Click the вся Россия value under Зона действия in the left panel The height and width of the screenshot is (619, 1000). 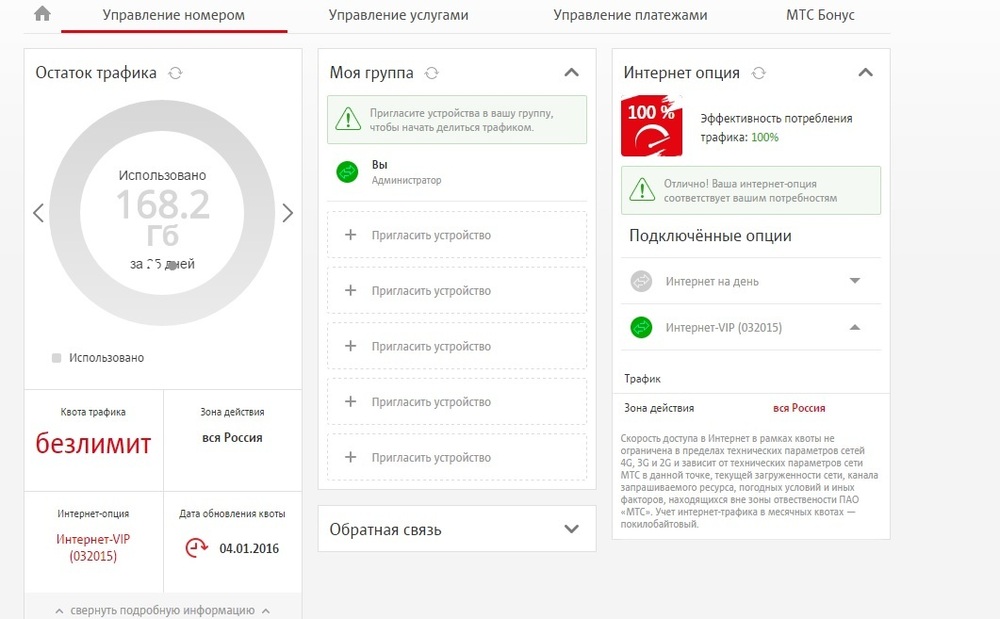coord(232,438)
